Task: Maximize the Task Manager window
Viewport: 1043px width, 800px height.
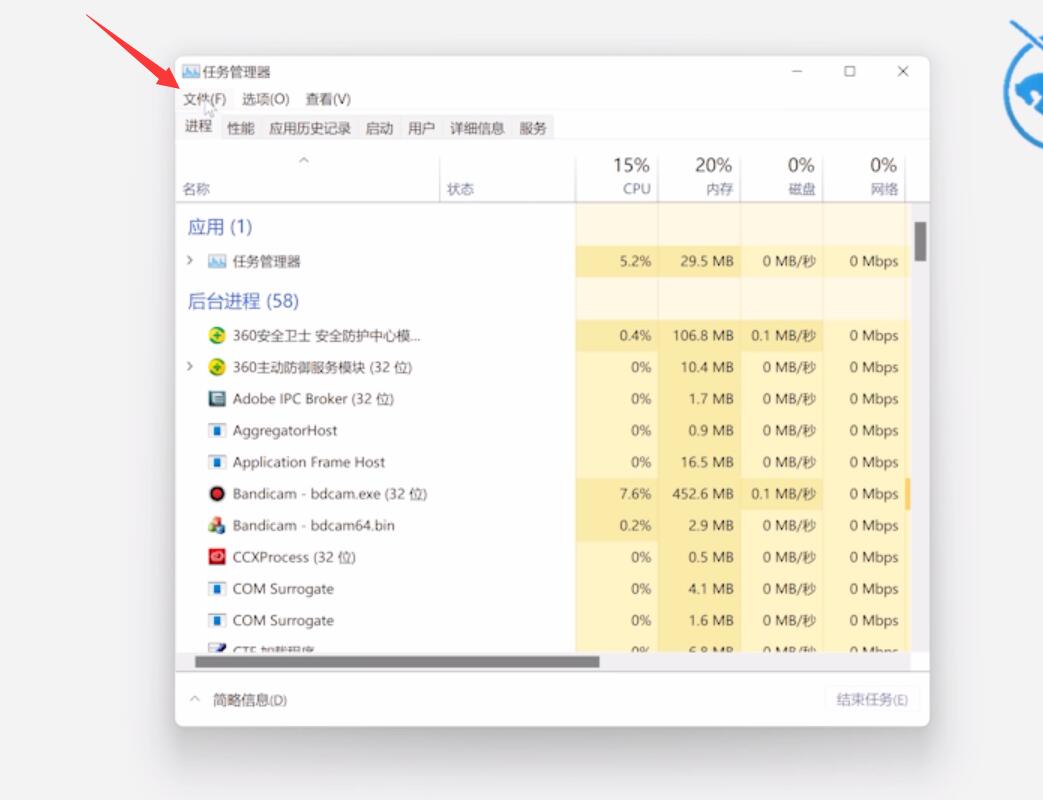Action: click(x=849, y=71)
